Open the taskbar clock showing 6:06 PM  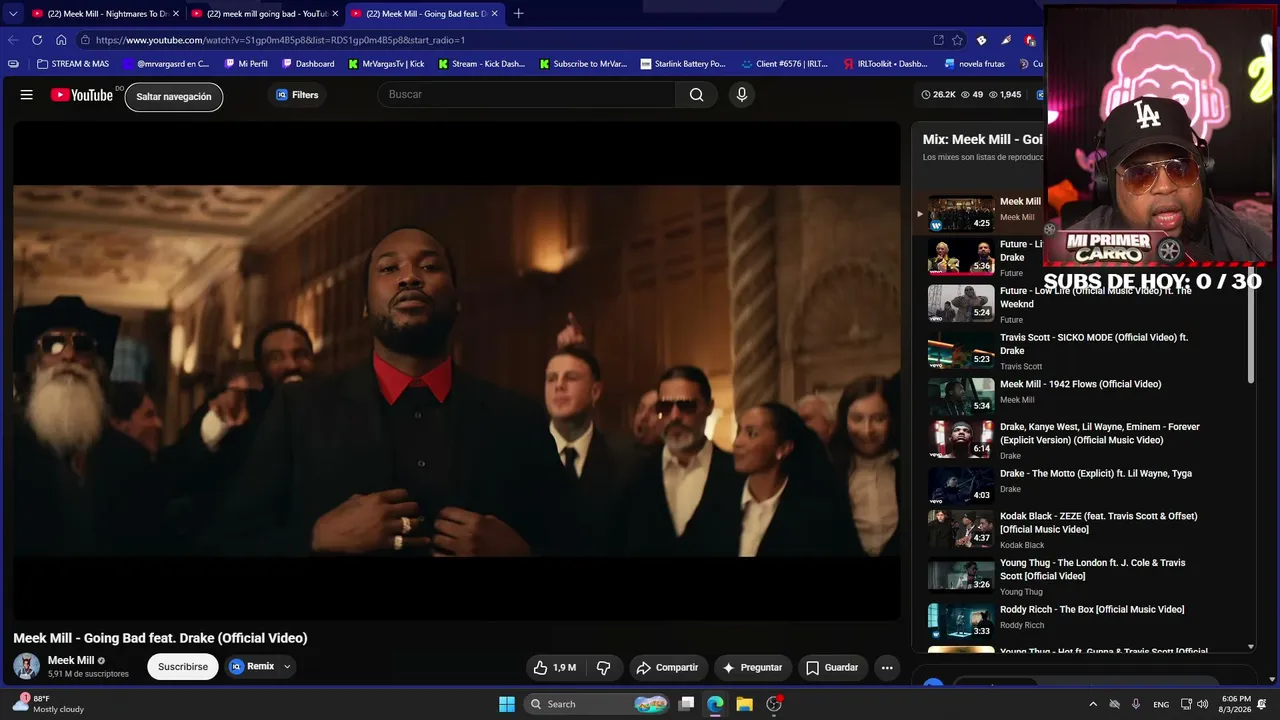click(x=1236, y=704)
